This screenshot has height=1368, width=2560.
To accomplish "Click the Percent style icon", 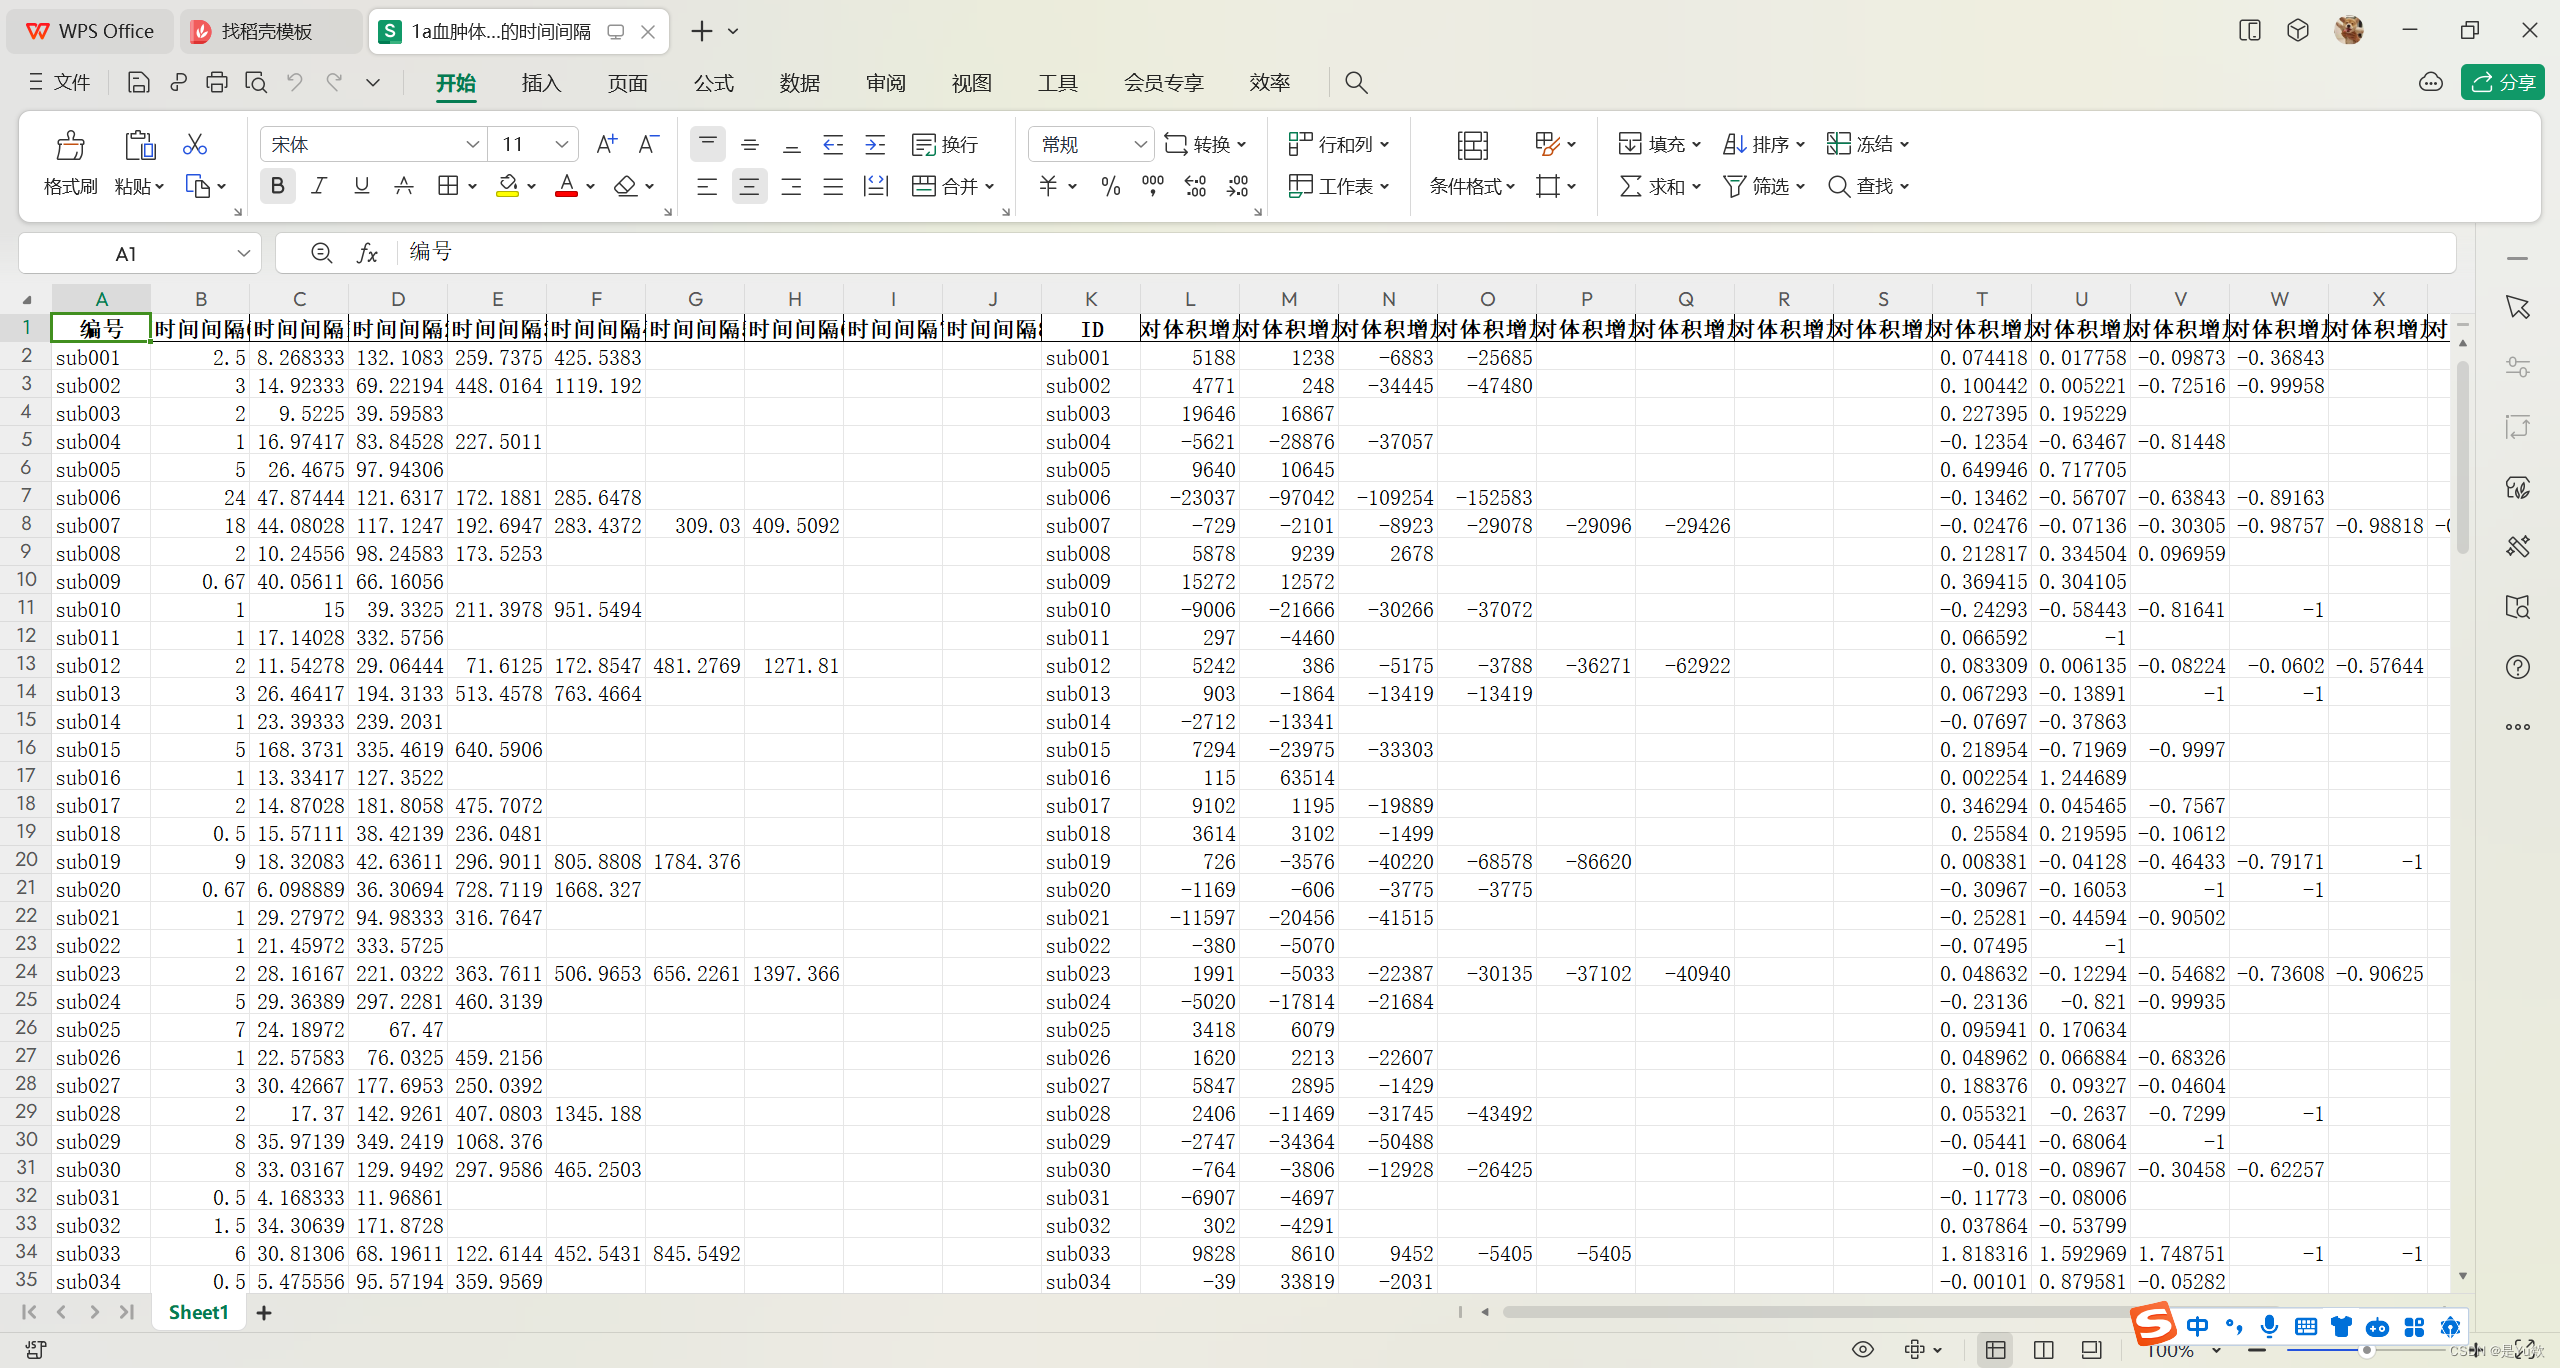I will [1110, 186].
